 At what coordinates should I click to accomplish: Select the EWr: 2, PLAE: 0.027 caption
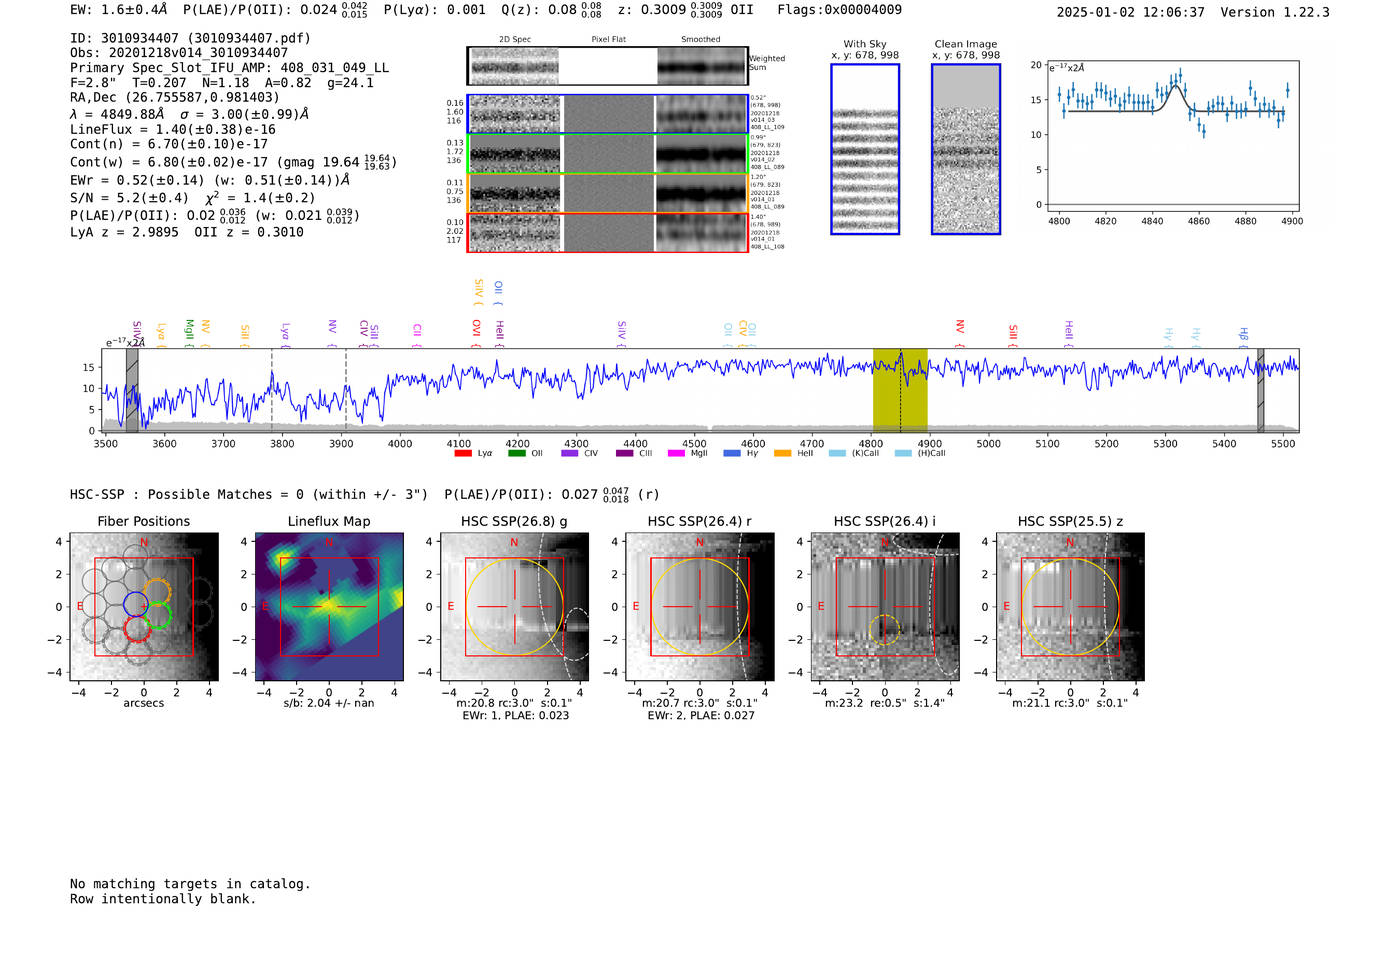700,715
